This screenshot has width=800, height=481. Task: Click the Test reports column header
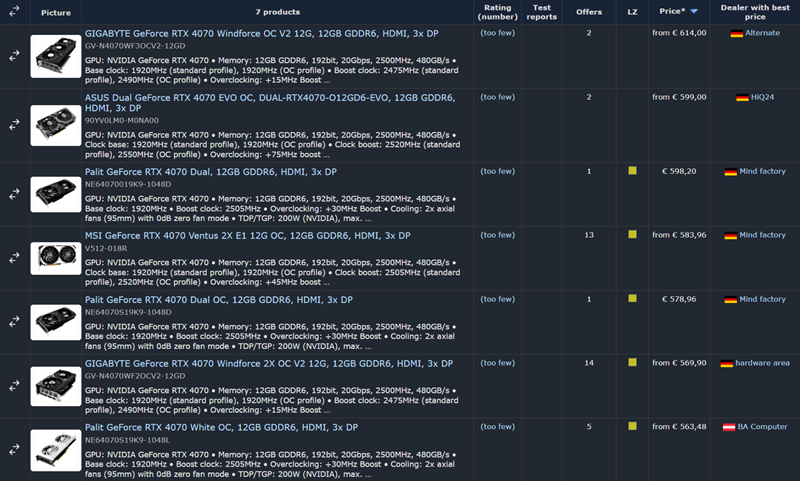(542, 12)
